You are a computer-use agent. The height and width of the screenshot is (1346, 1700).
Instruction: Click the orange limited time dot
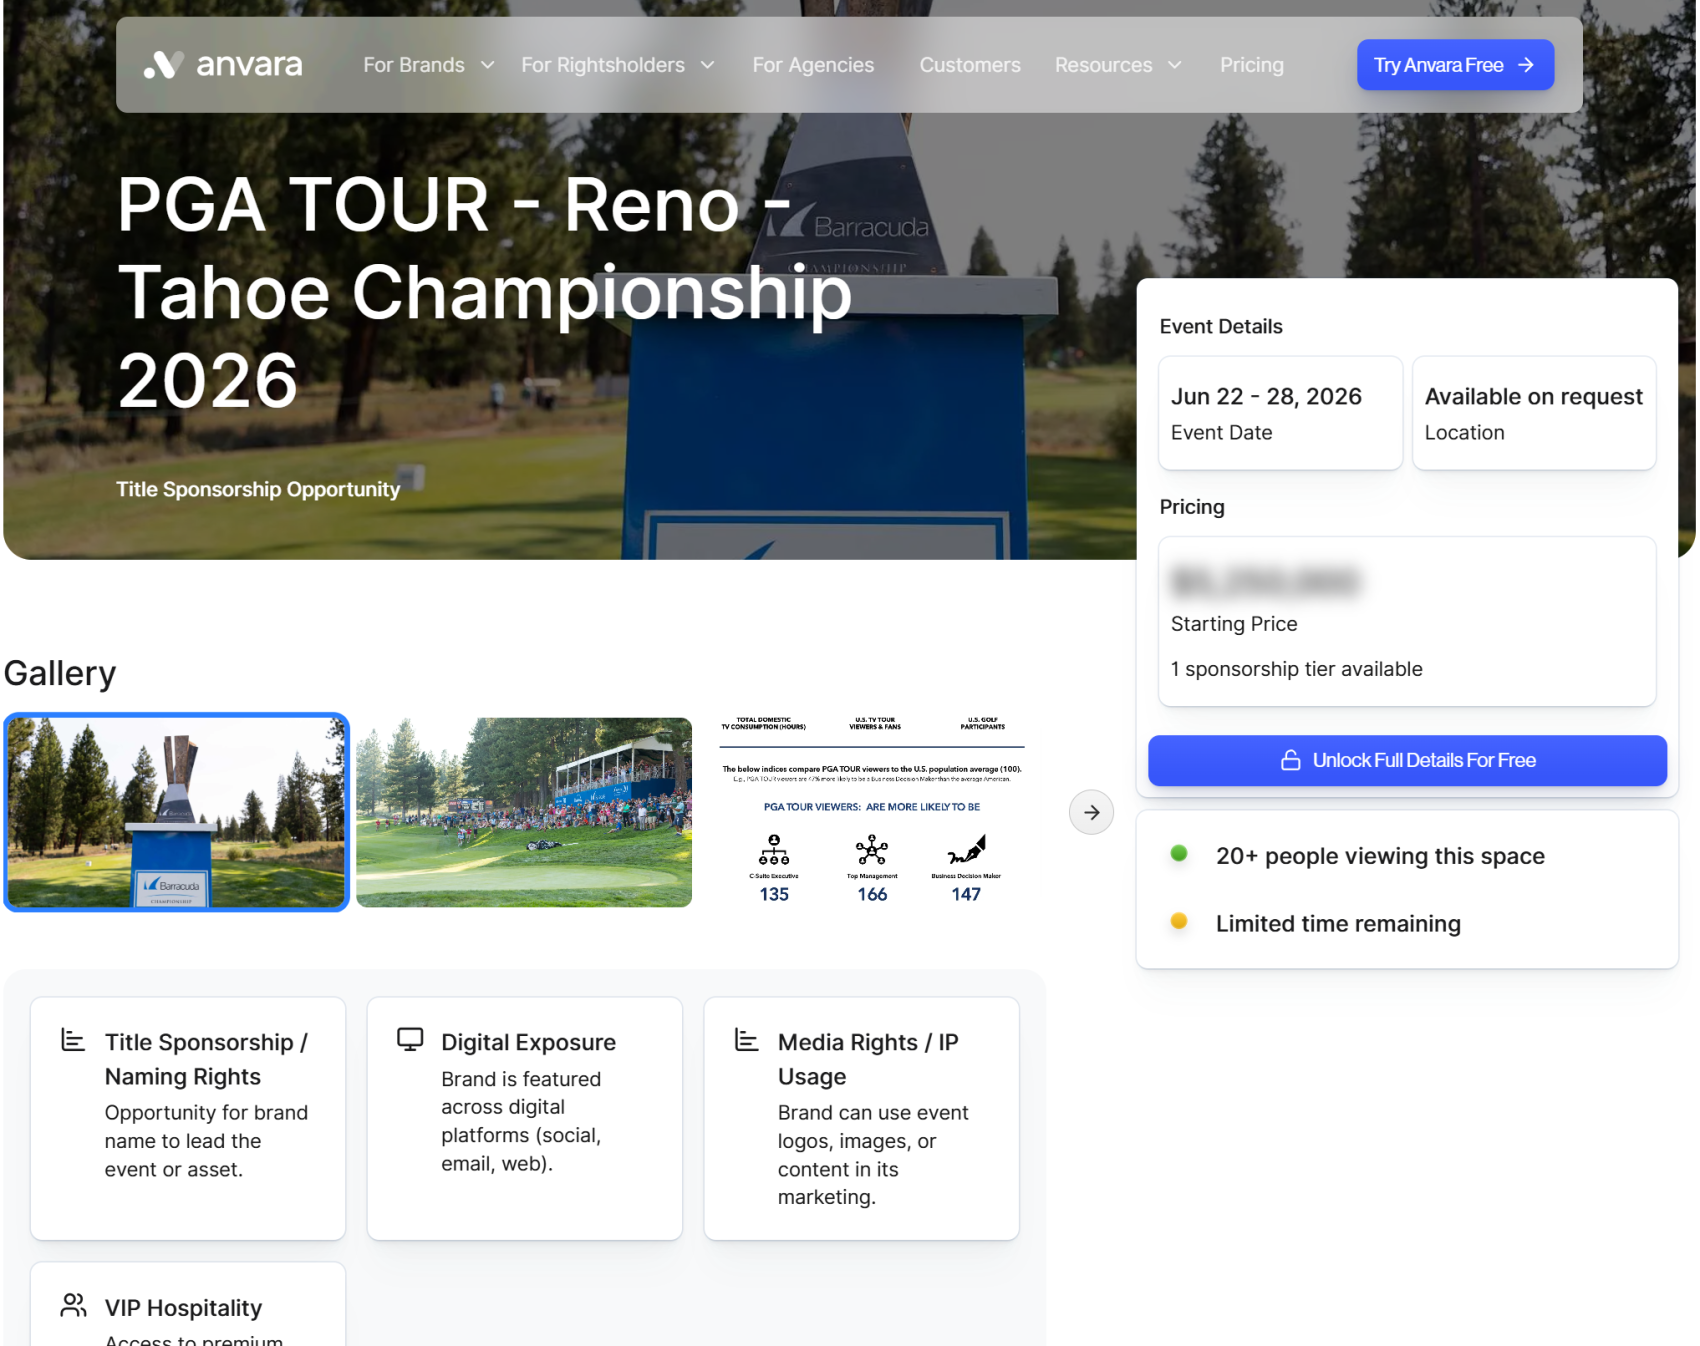pos(1179,922)
